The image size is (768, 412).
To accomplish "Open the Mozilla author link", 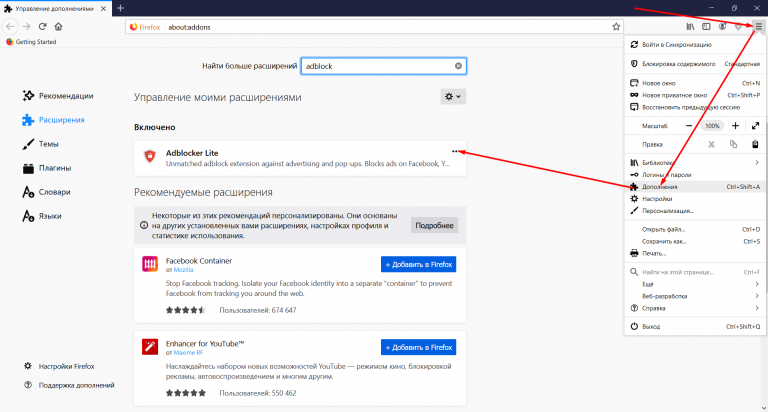I will [183, 270].
